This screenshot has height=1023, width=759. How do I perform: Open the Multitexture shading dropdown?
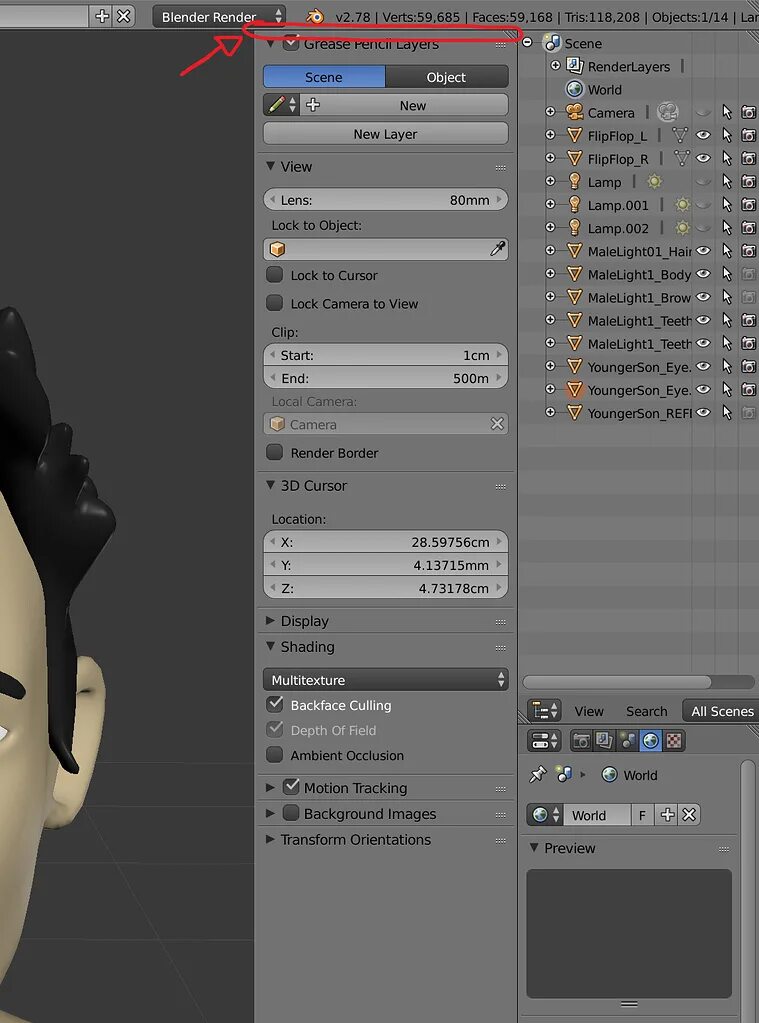click(x=386, y=679)
